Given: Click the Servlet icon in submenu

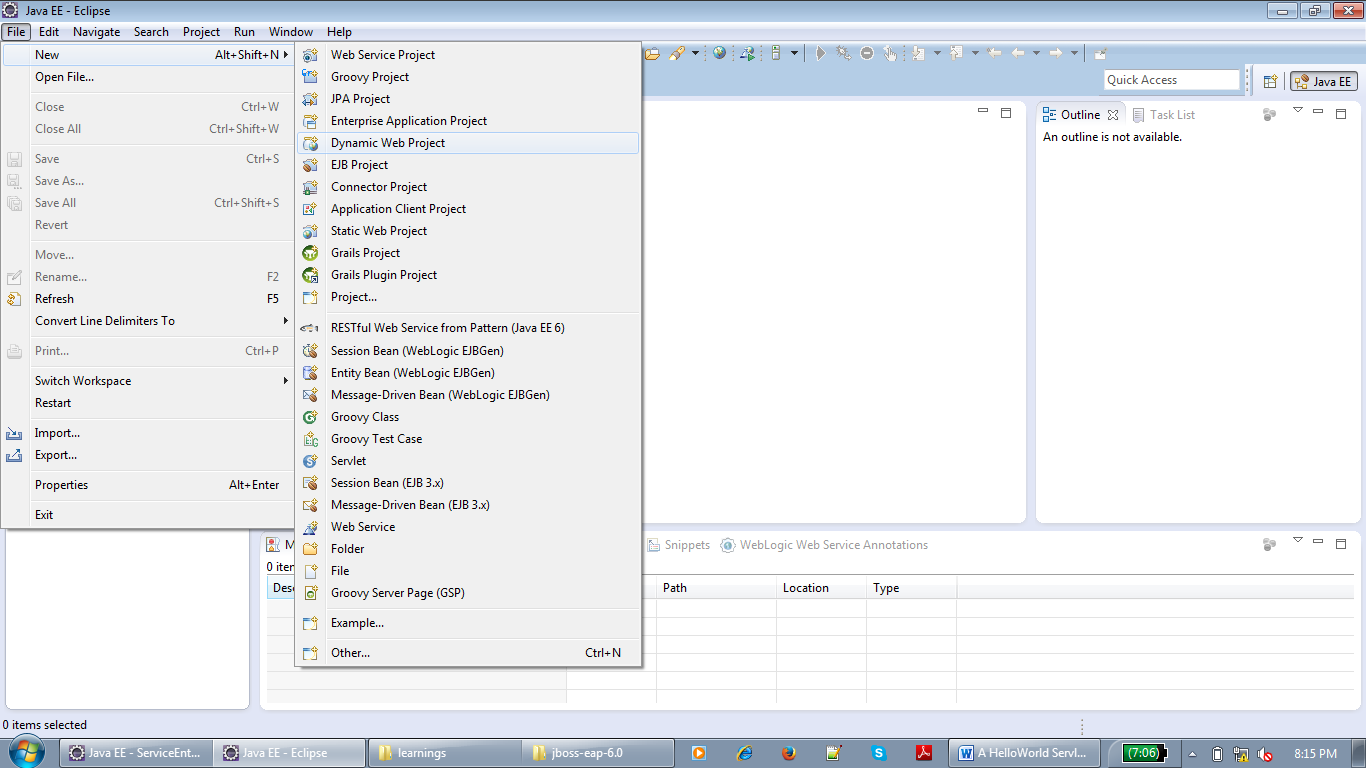Looking at the screenshot, I should pos(311,461).
